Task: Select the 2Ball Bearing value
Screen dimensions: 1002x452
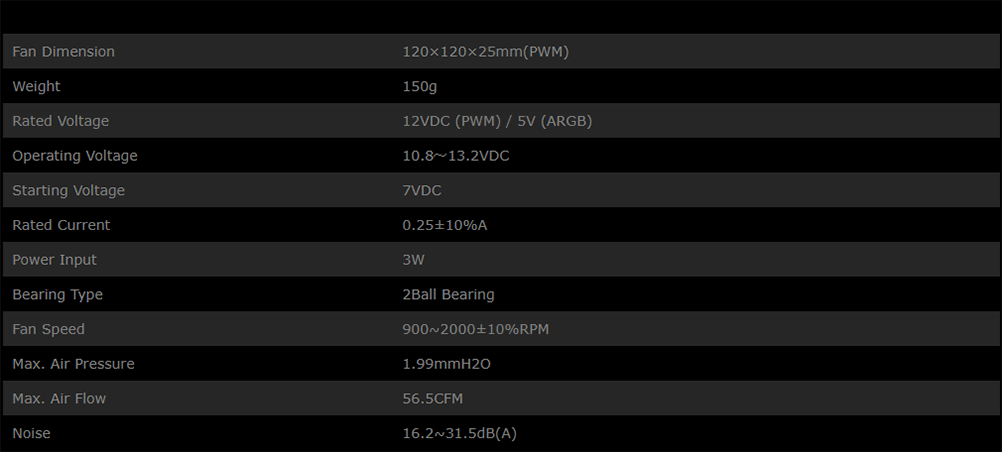Action: coord(448,295)
